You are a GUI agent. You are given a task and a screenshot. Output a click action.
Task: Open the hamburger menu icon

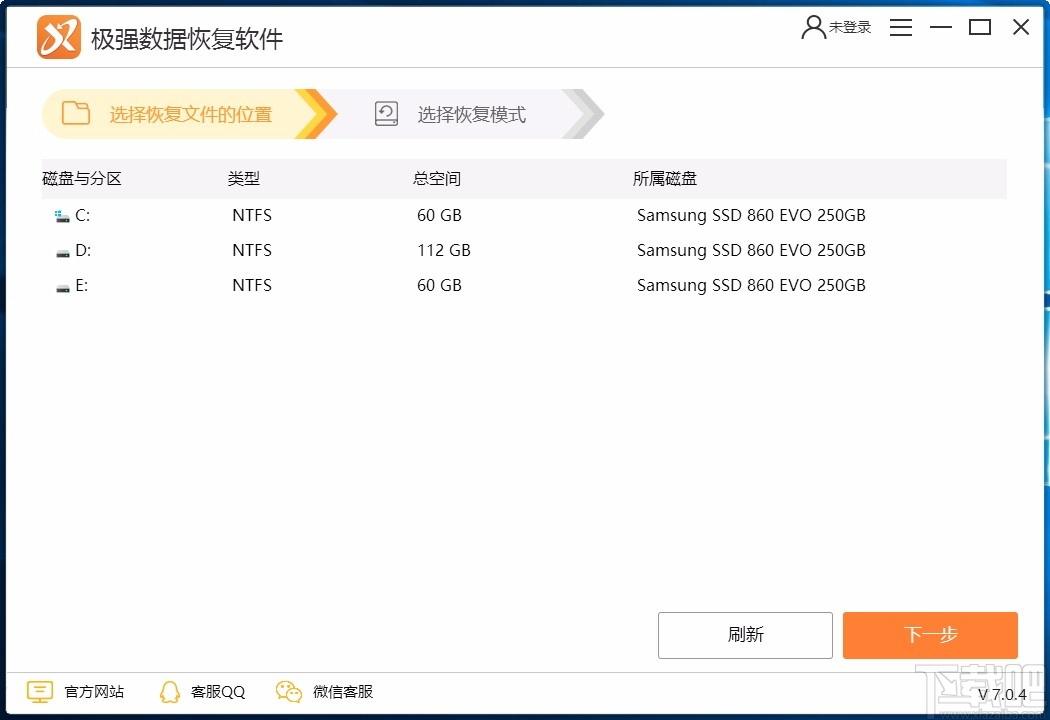[x=901, y=27]
